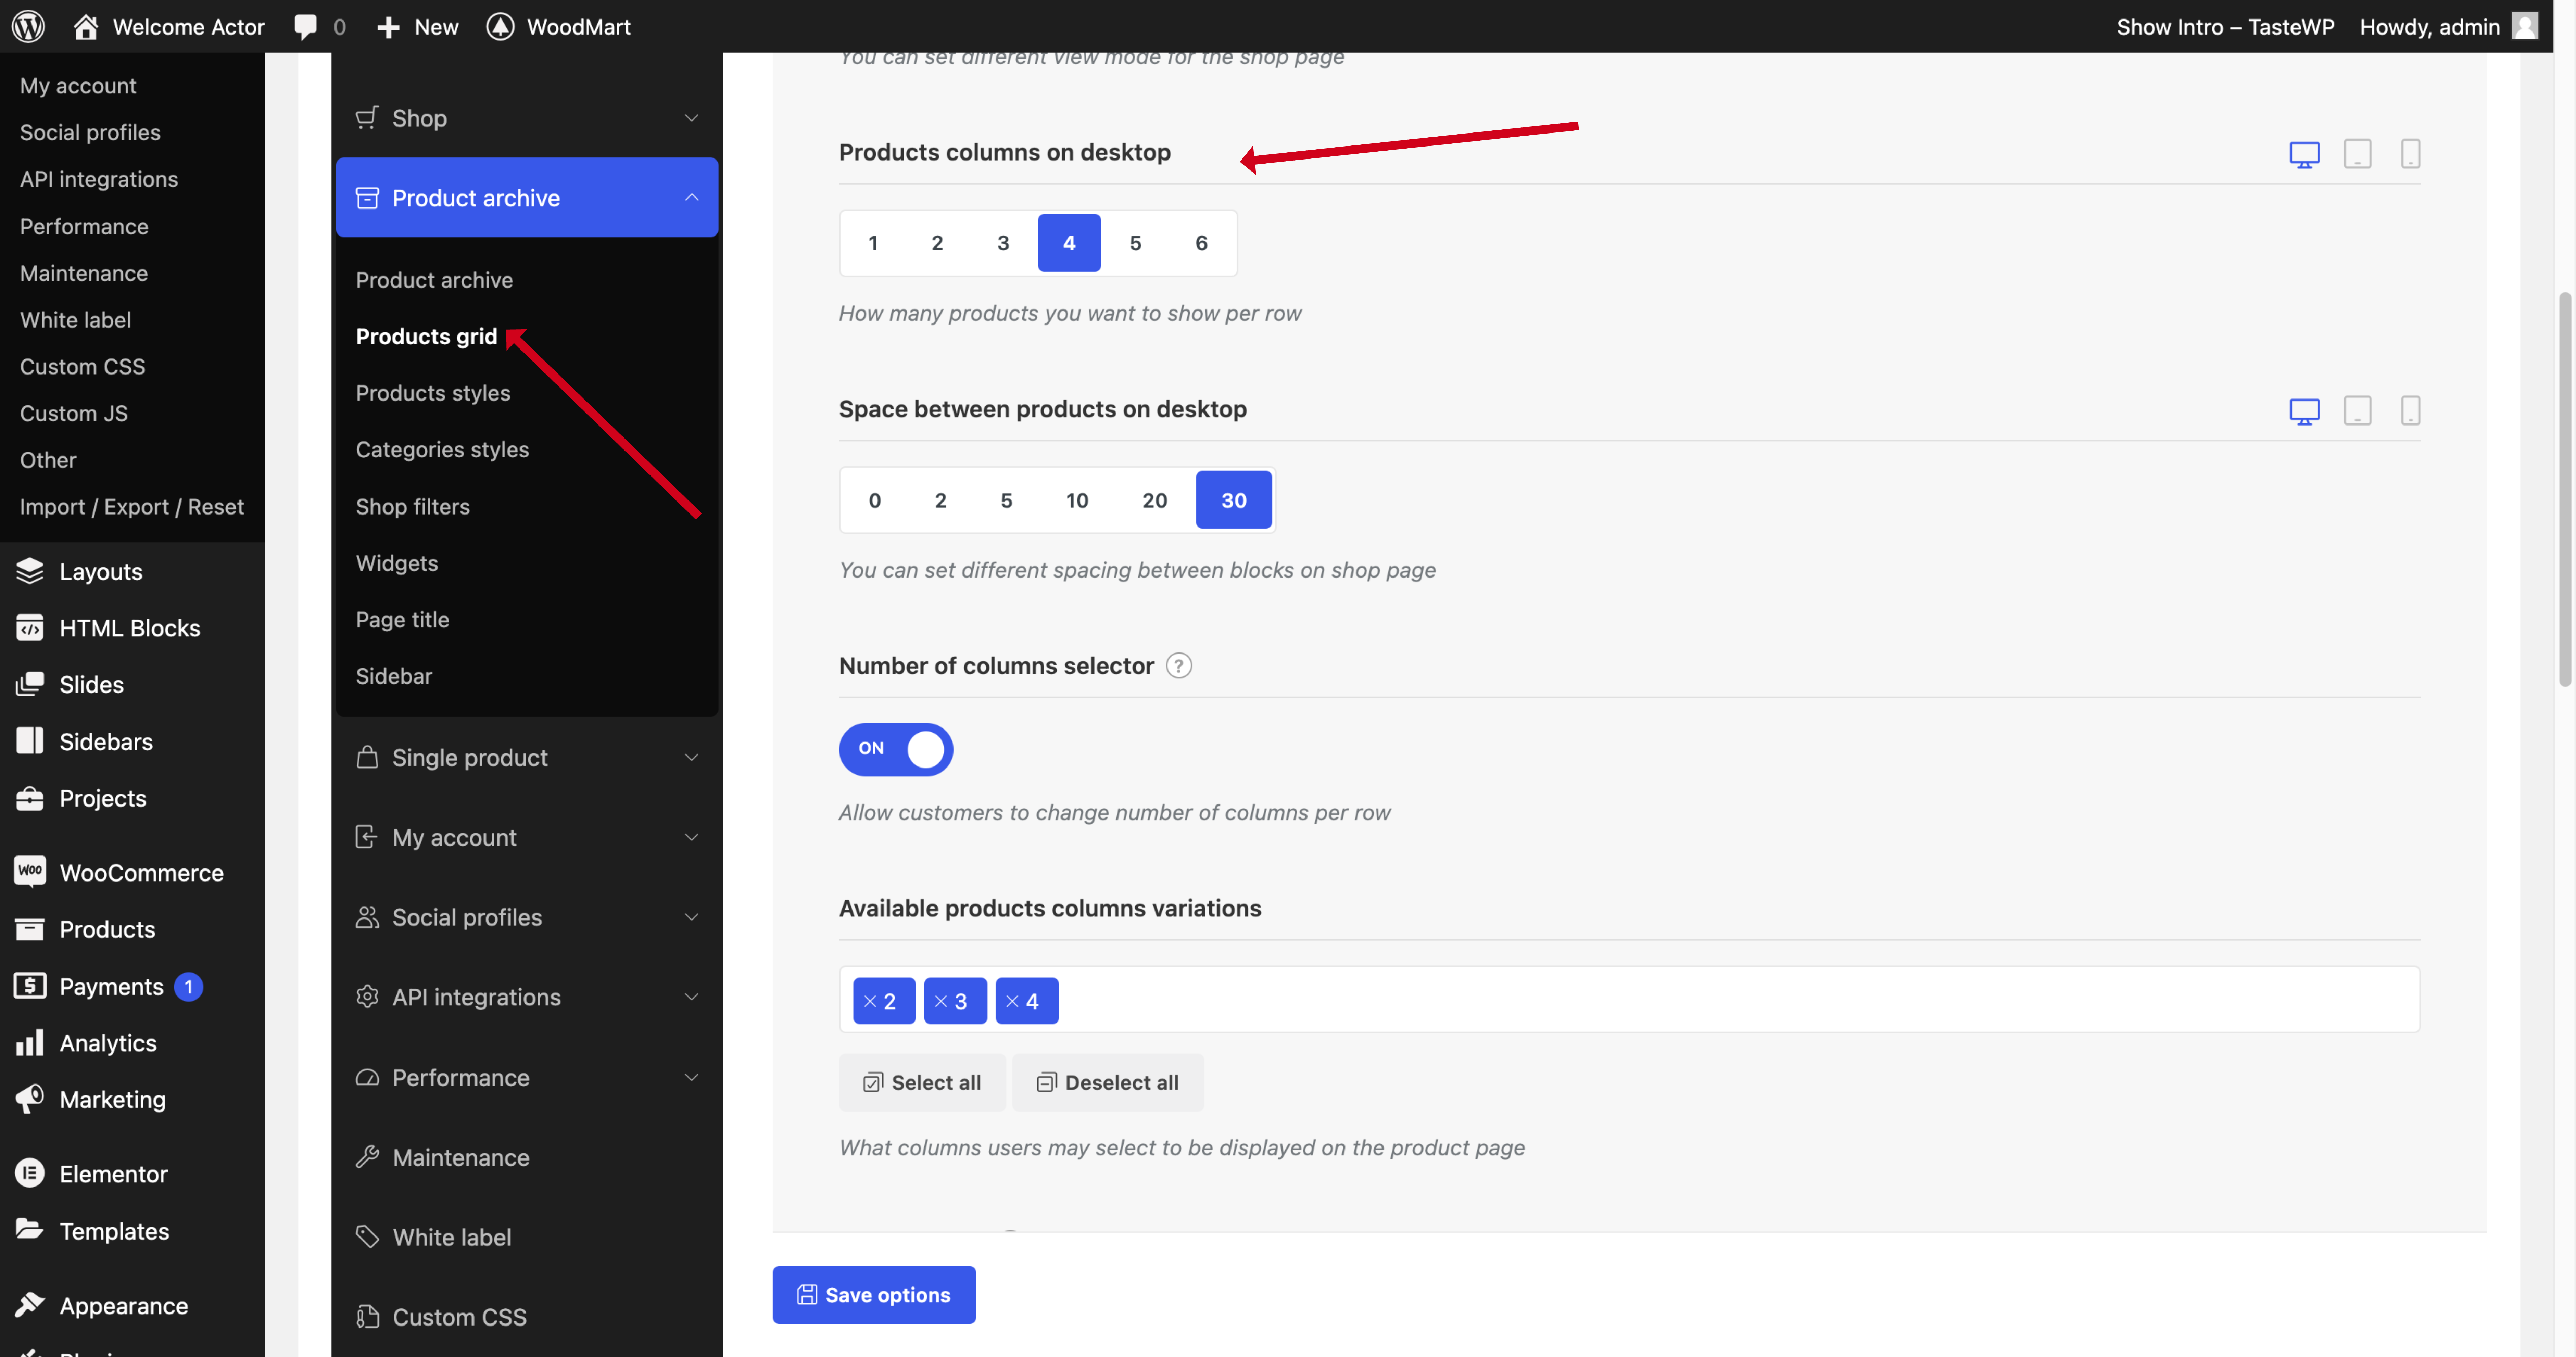This screenshot has width=2576, height=1357.
Task: Set products columns to 5
Action: click(x=1135, y=243)
